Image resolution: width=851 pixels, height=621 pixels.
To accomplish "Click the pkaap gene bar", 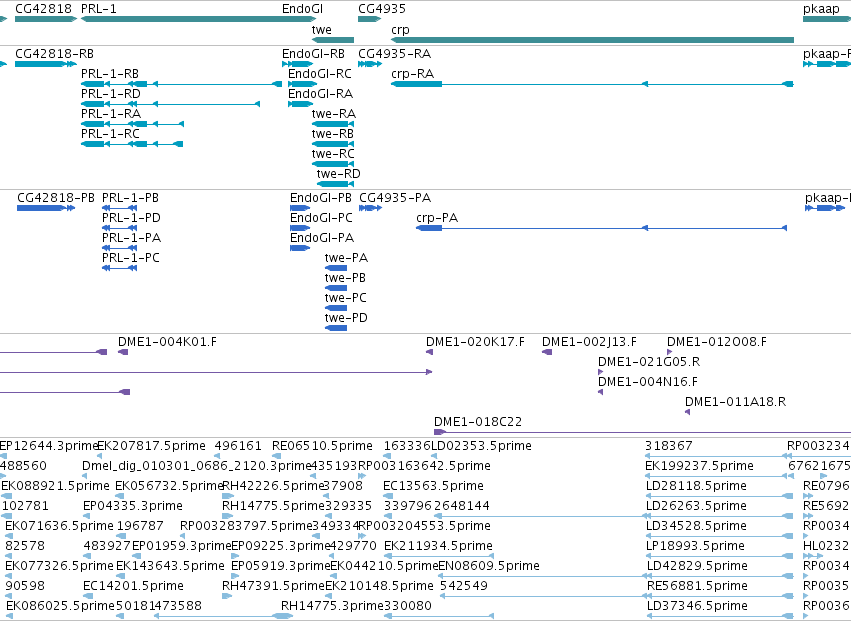I will click(827, 19).
